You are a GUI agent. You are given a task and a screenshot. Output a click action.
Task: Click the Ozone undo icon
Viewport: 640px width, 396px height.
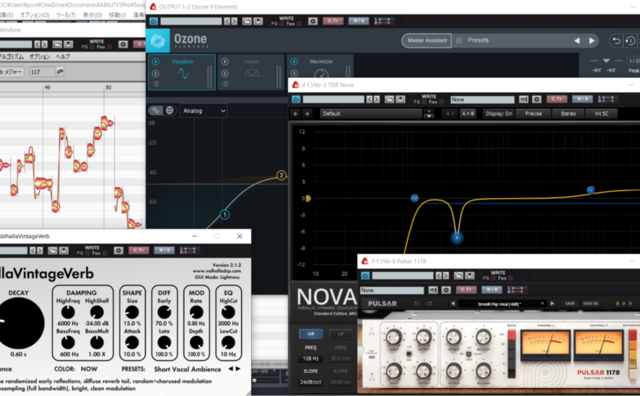(616, 40)
